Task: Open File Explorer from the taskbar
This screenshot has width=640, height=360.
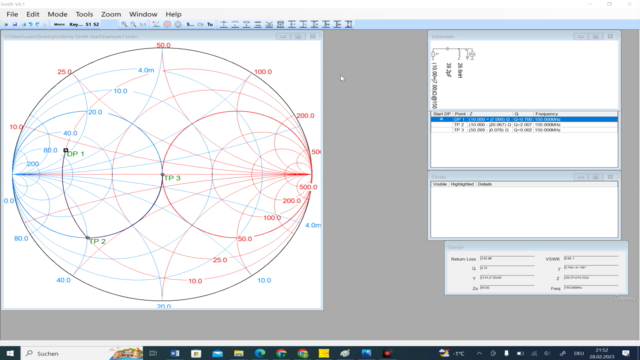Action: [239, 353]
